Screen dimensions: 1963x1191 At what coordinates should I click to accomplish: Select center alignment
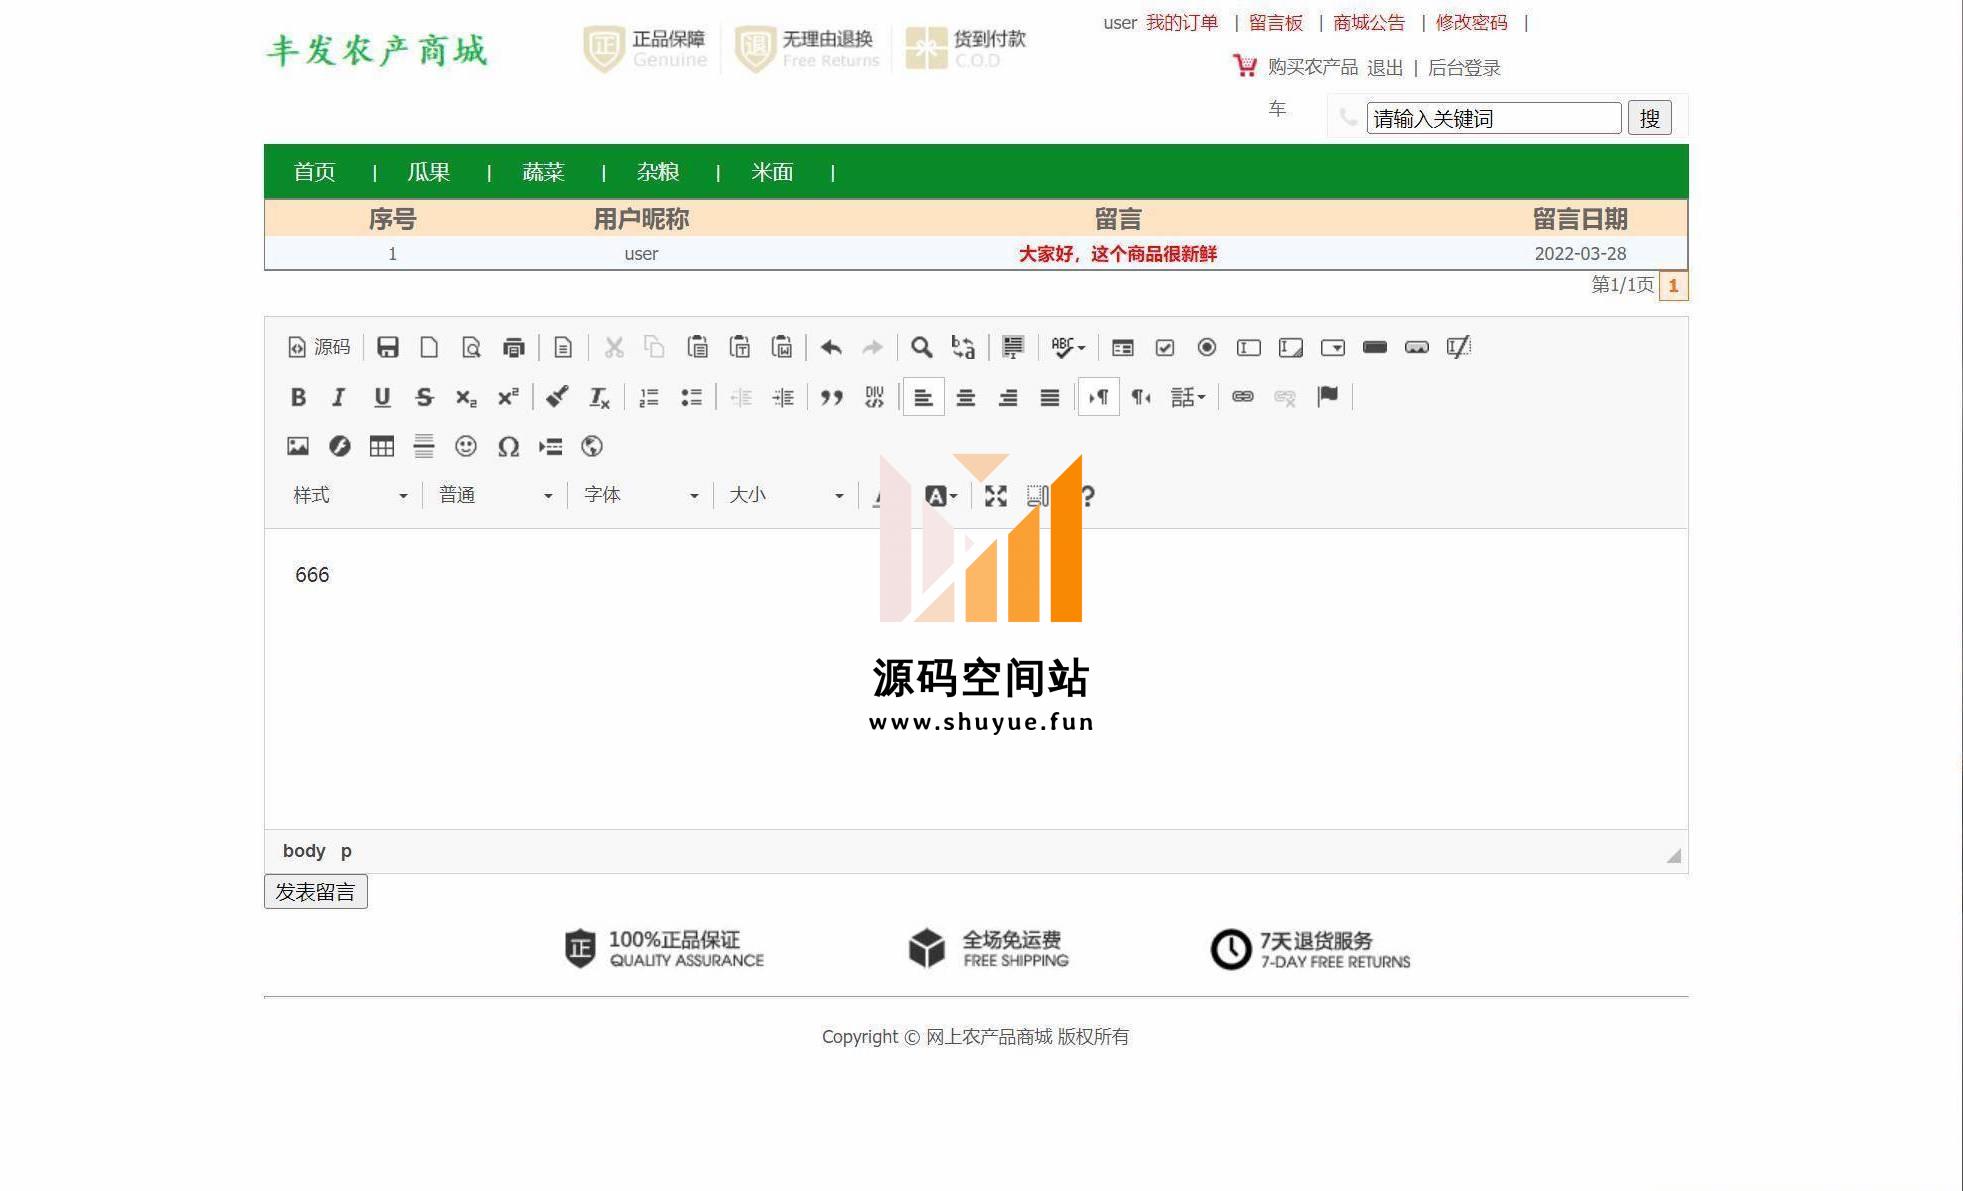point(966,397)
